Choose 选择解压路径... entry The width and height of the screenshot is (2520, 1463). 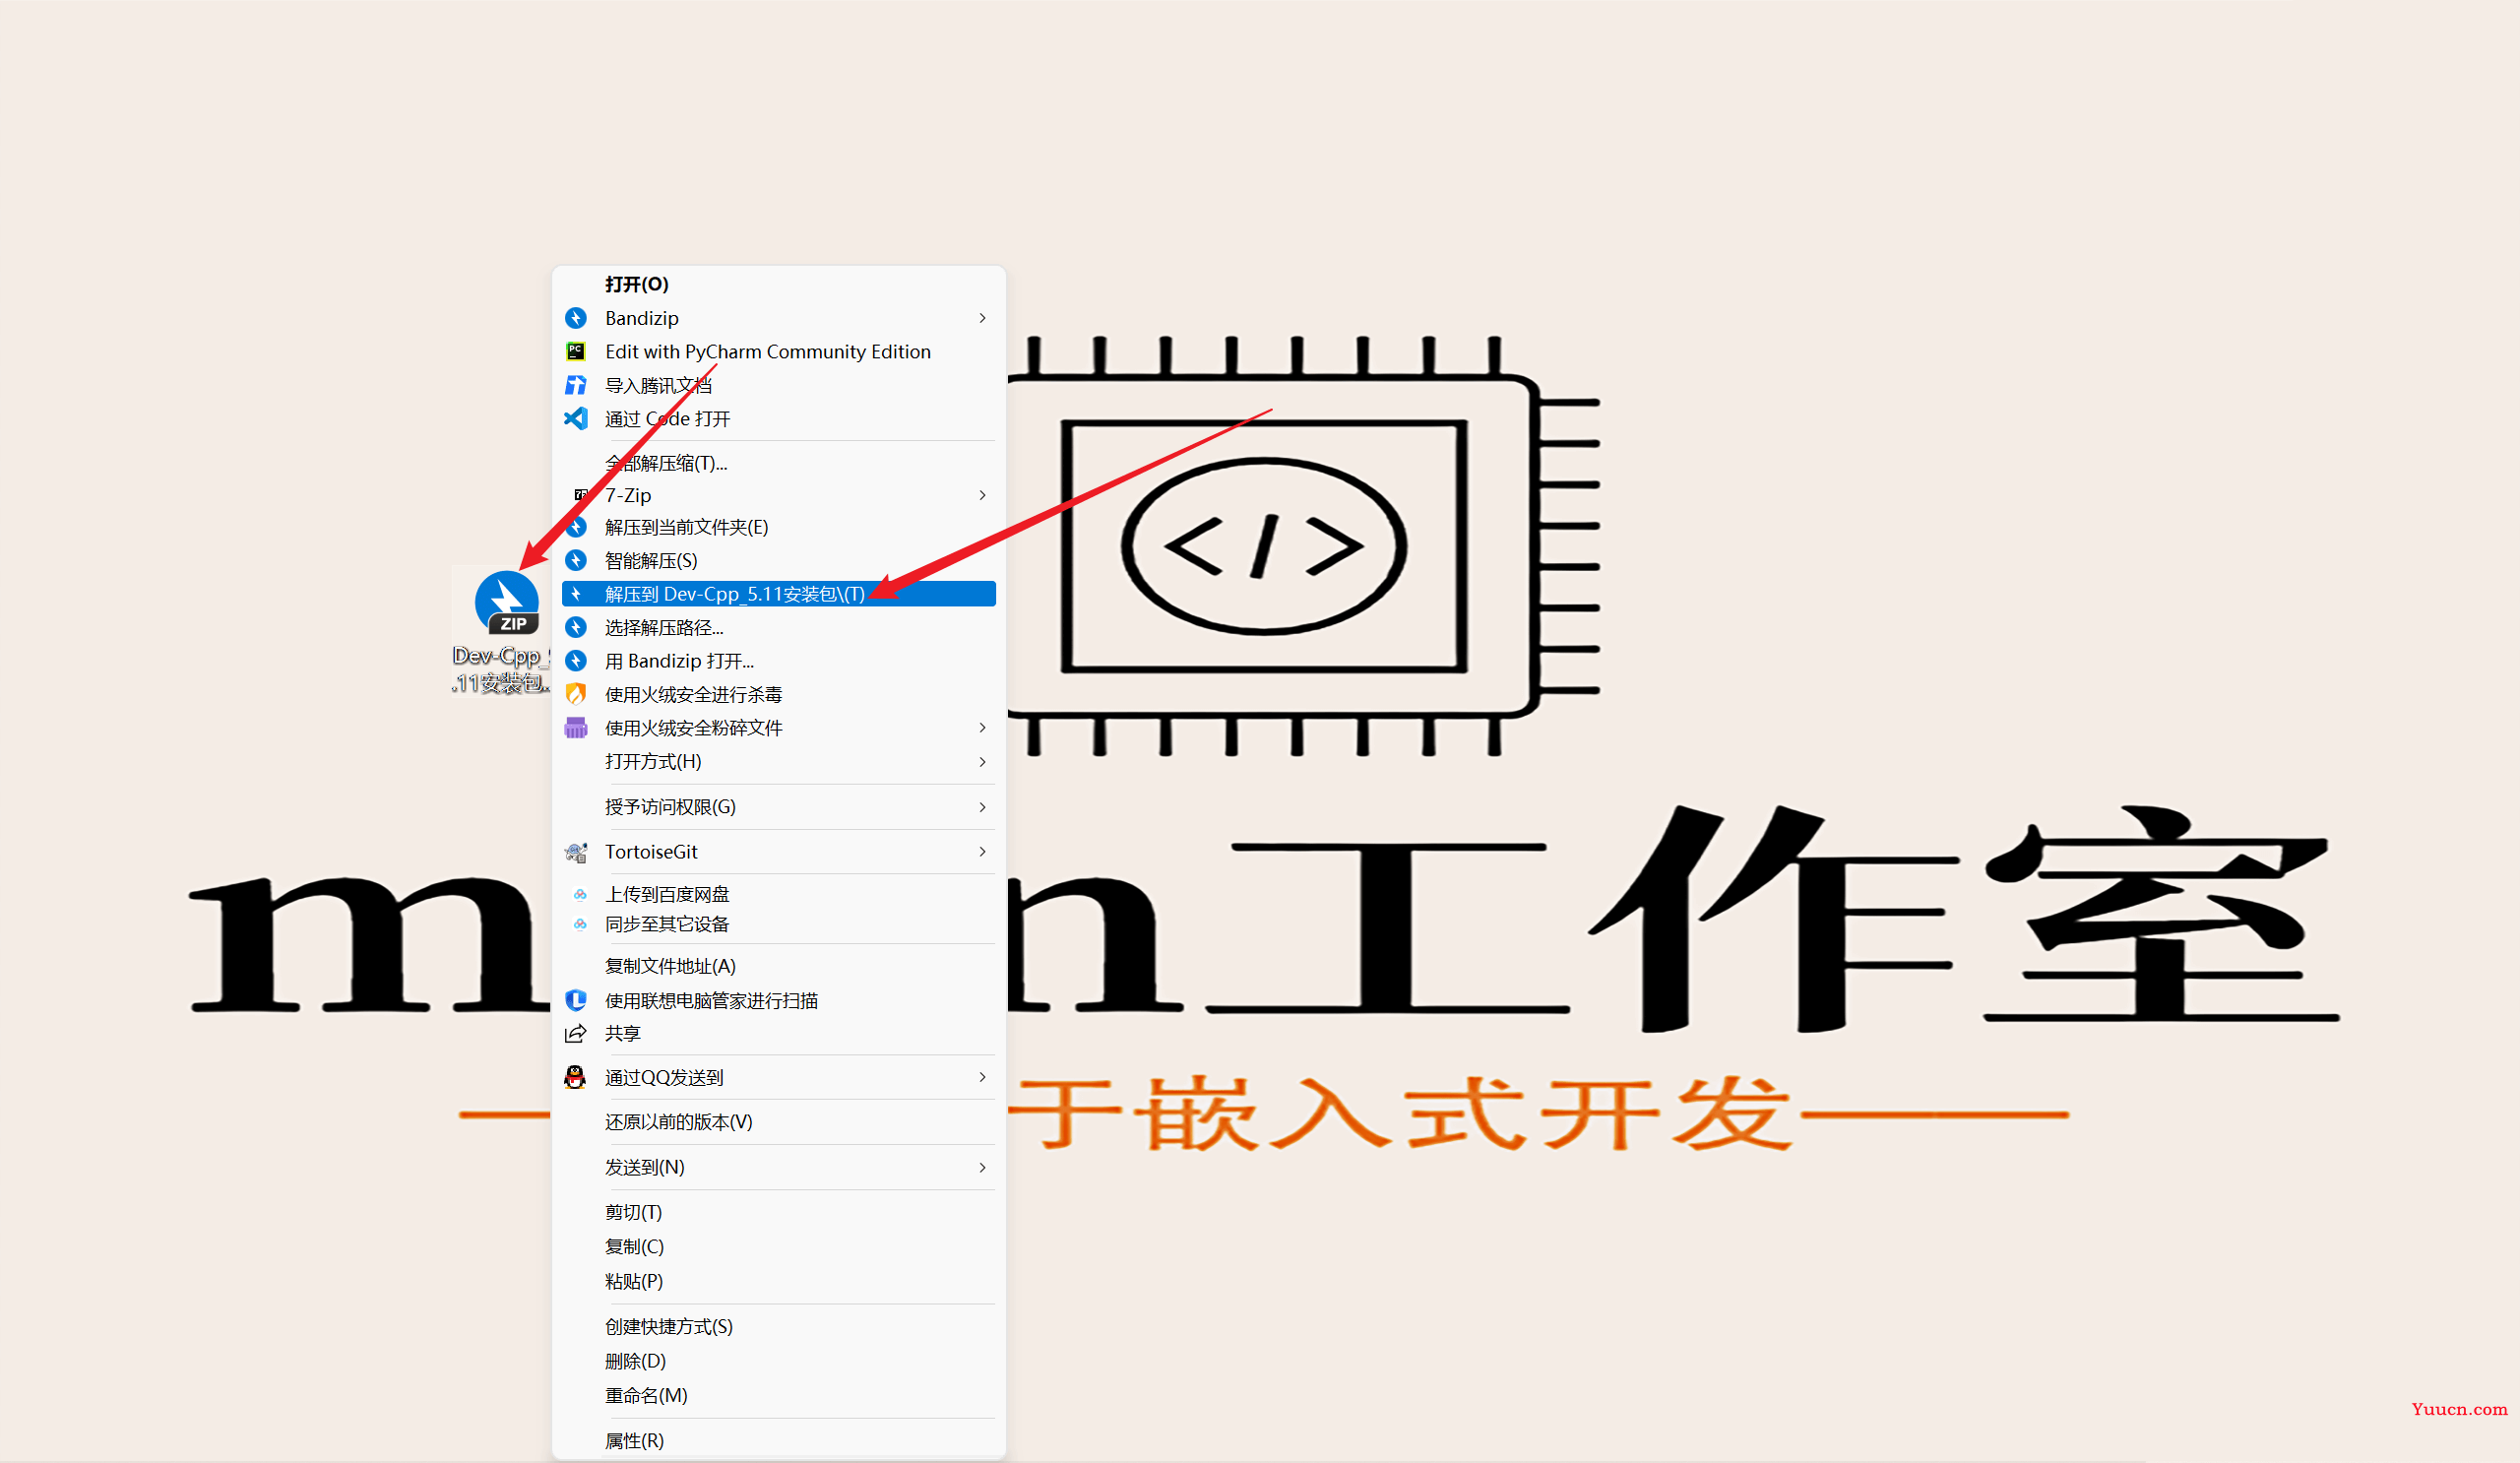(779, 627)
